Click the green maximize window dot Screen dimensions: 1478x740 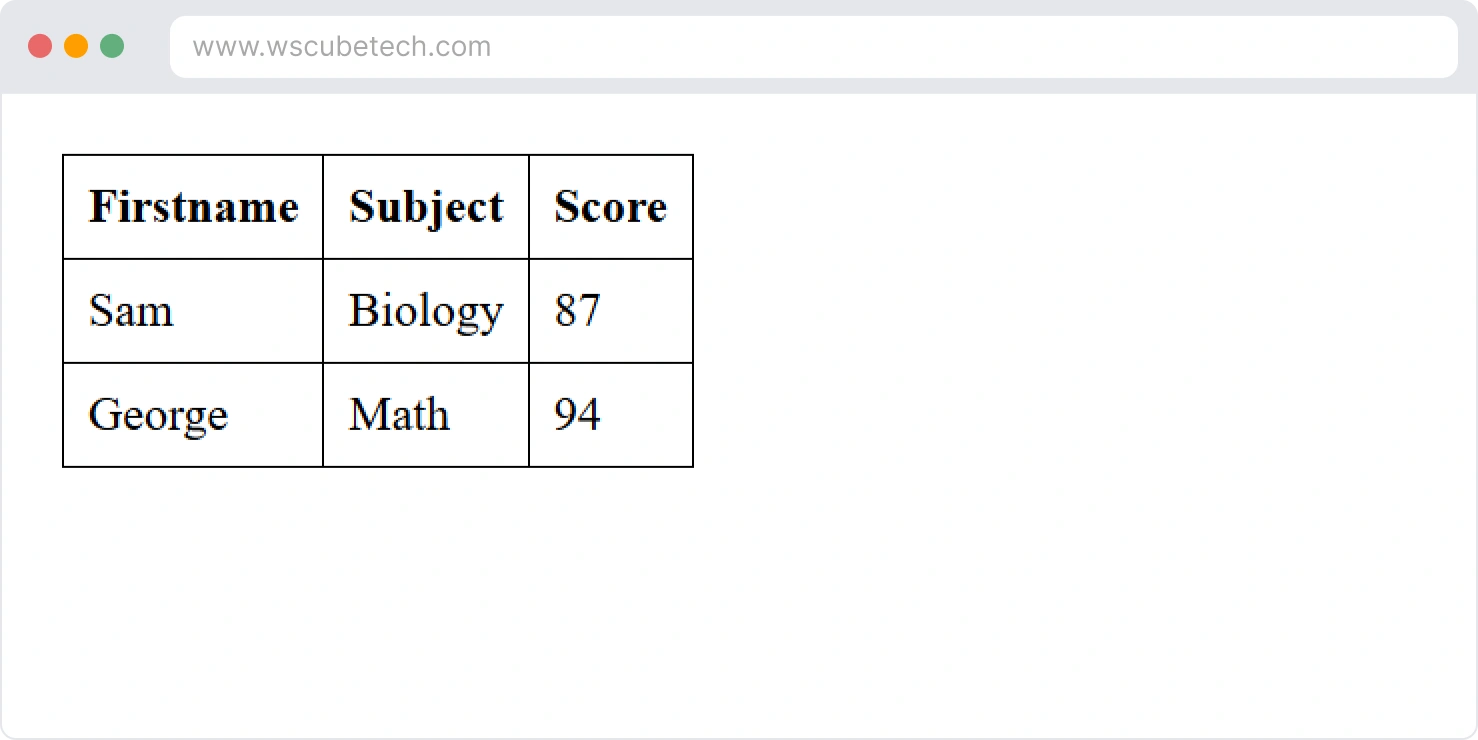pyautogui.click(x=112, y=46)
